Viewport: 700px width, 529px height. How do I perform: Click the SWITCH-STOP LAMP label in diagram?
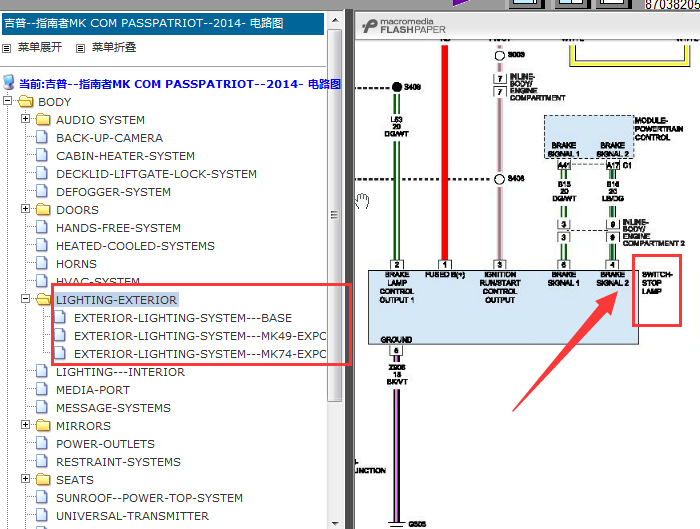[656, 283]
